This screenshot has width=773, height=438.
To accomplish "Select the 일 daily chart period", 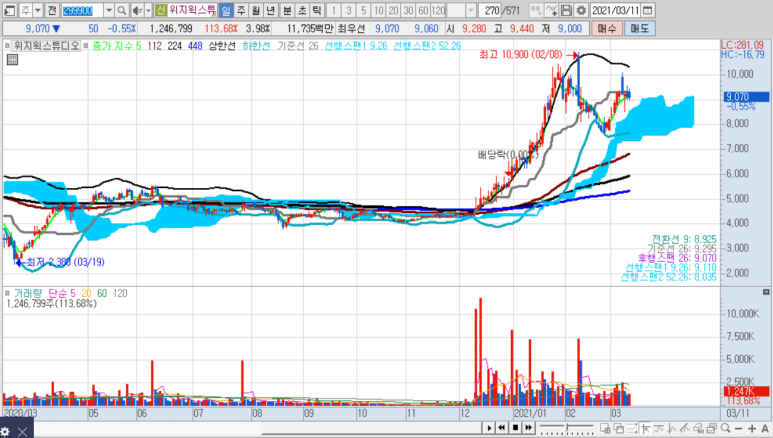I will [x=226, y=10].
